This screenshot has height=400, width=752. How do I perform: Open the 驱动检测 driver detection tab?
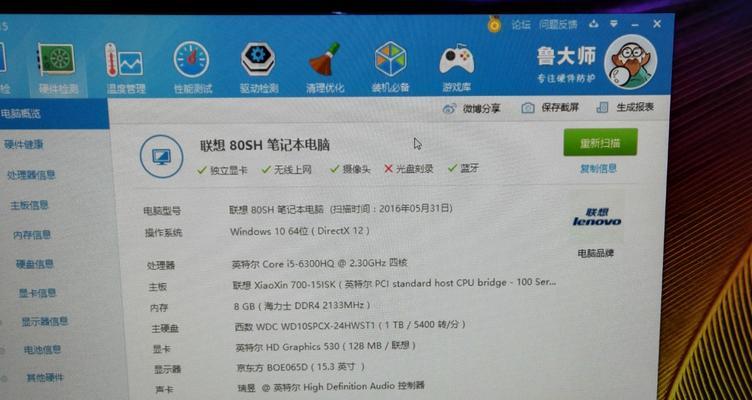(x=258, y=69)
